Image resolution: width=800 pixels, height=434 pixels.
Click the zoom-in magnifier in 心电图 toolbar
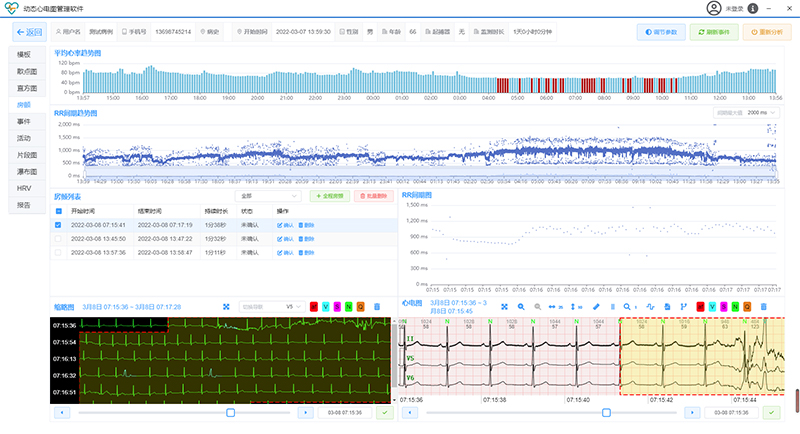click(x=522, y=306)
